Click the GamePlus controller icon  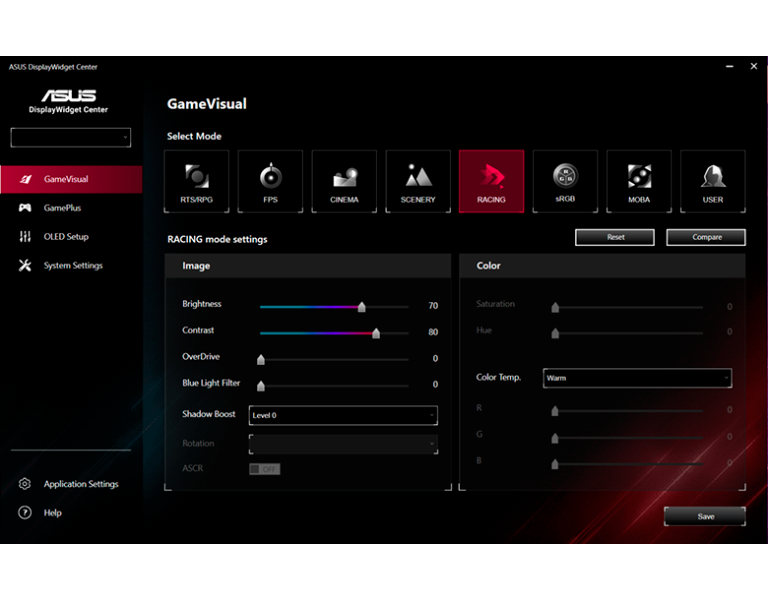click(25, 208)
